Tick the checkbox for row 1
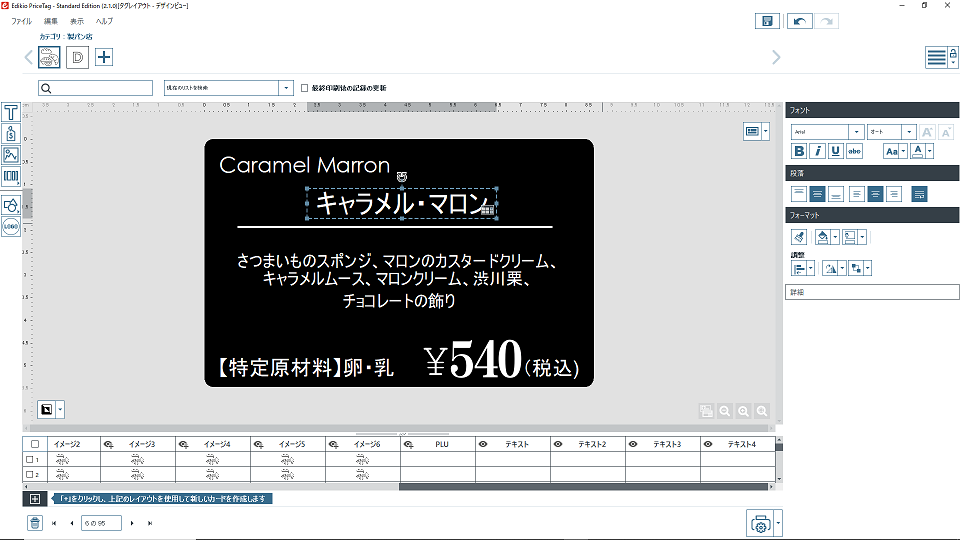This screenshot has width=960, height=540. click(x=30, y=460)
